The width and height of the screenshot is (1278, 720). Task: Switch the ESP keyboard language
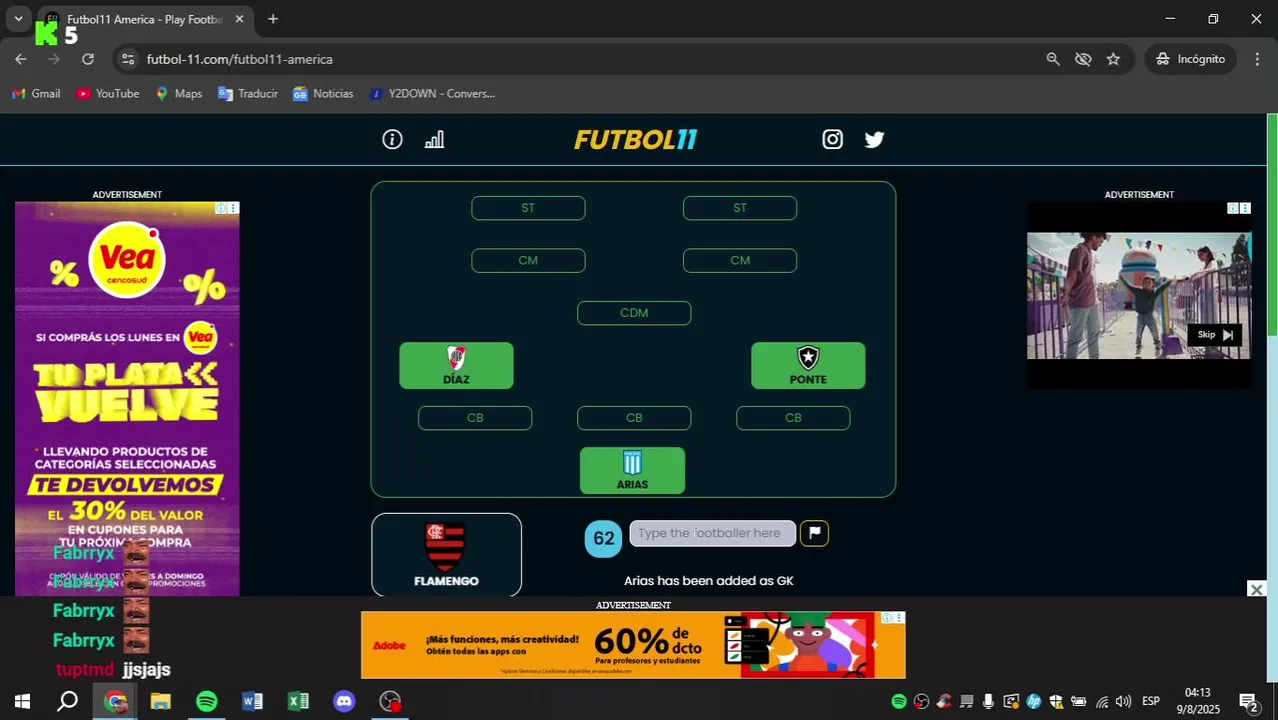click(x=1151, y=702)
